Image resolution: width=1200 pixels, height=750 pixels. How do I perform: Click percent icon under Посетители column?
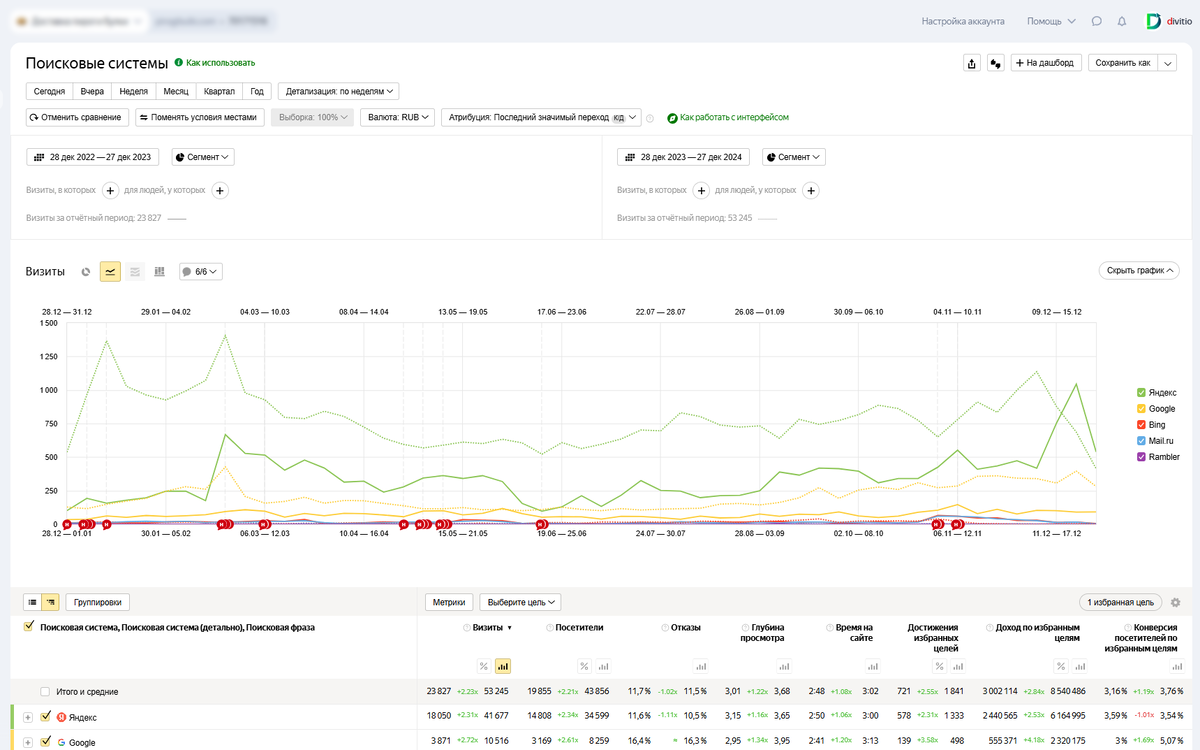pyautogui.click(x=584, y=666)
